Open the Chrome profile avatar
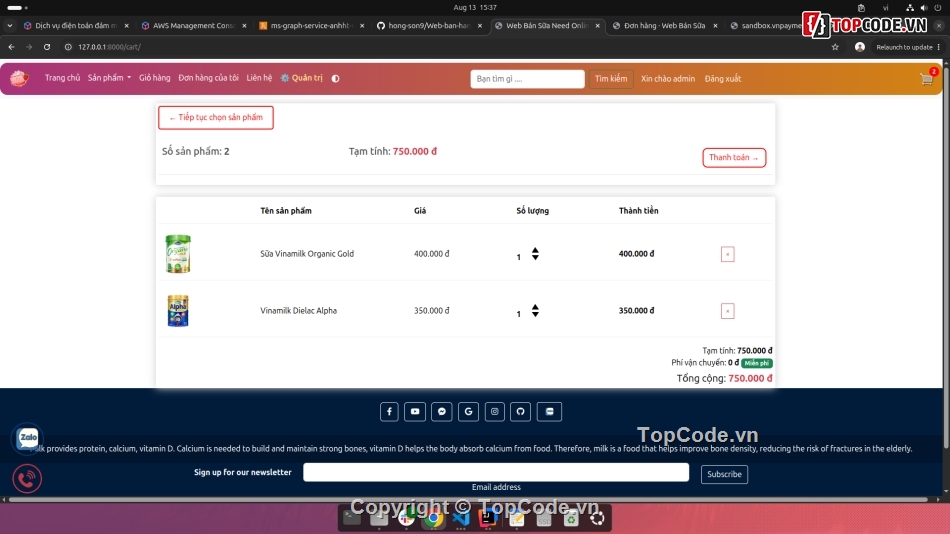Viewport: 950px width, 534px height. point(860,47)
